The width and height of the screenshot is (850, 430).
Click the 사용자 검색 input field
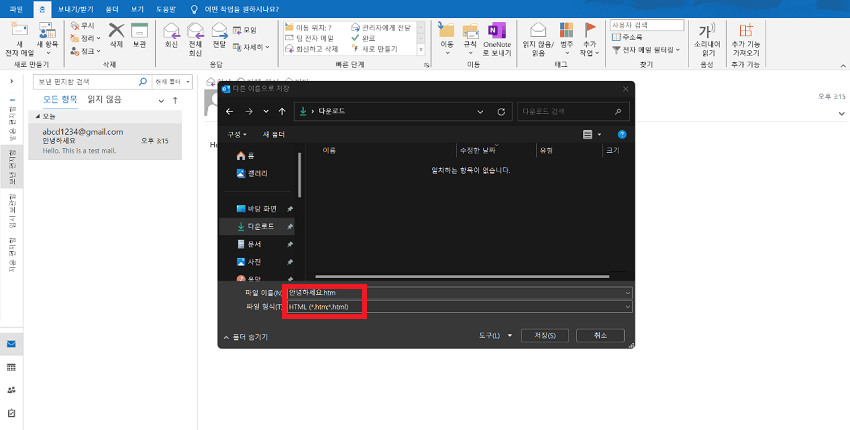(647, 25)
